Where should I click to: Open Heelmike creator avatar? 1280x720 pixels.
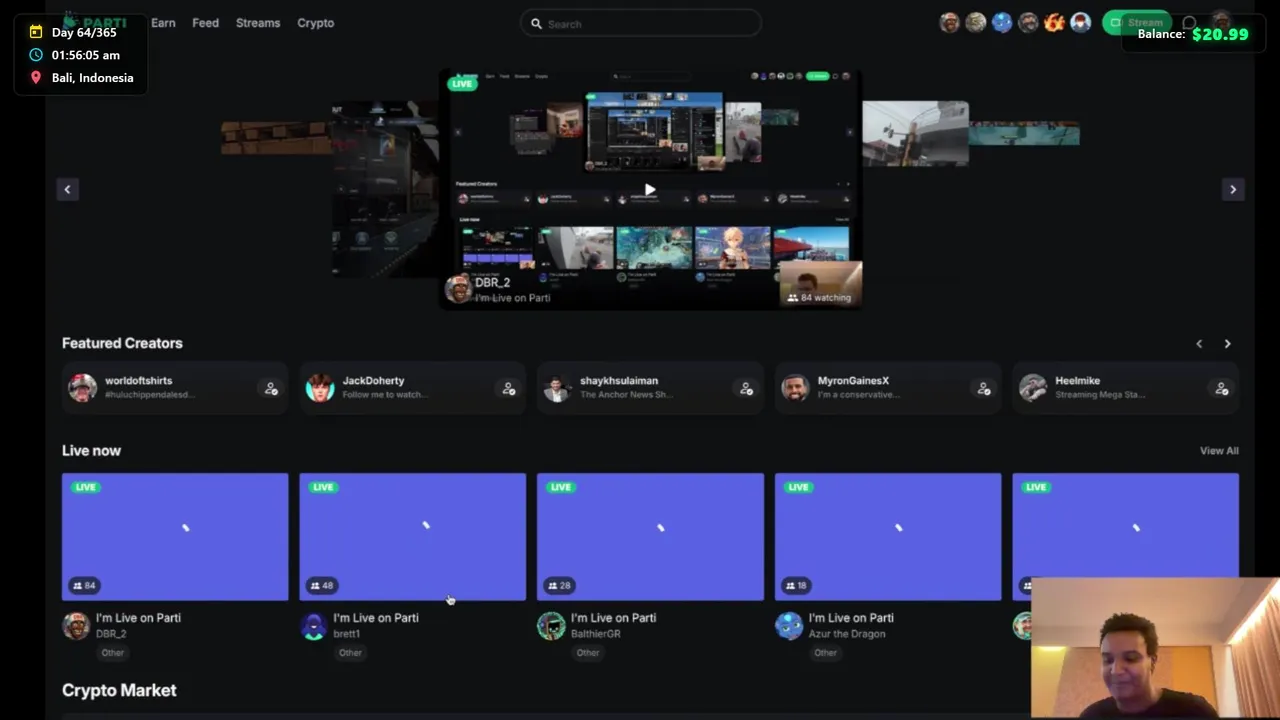[x=1033, y=388]
